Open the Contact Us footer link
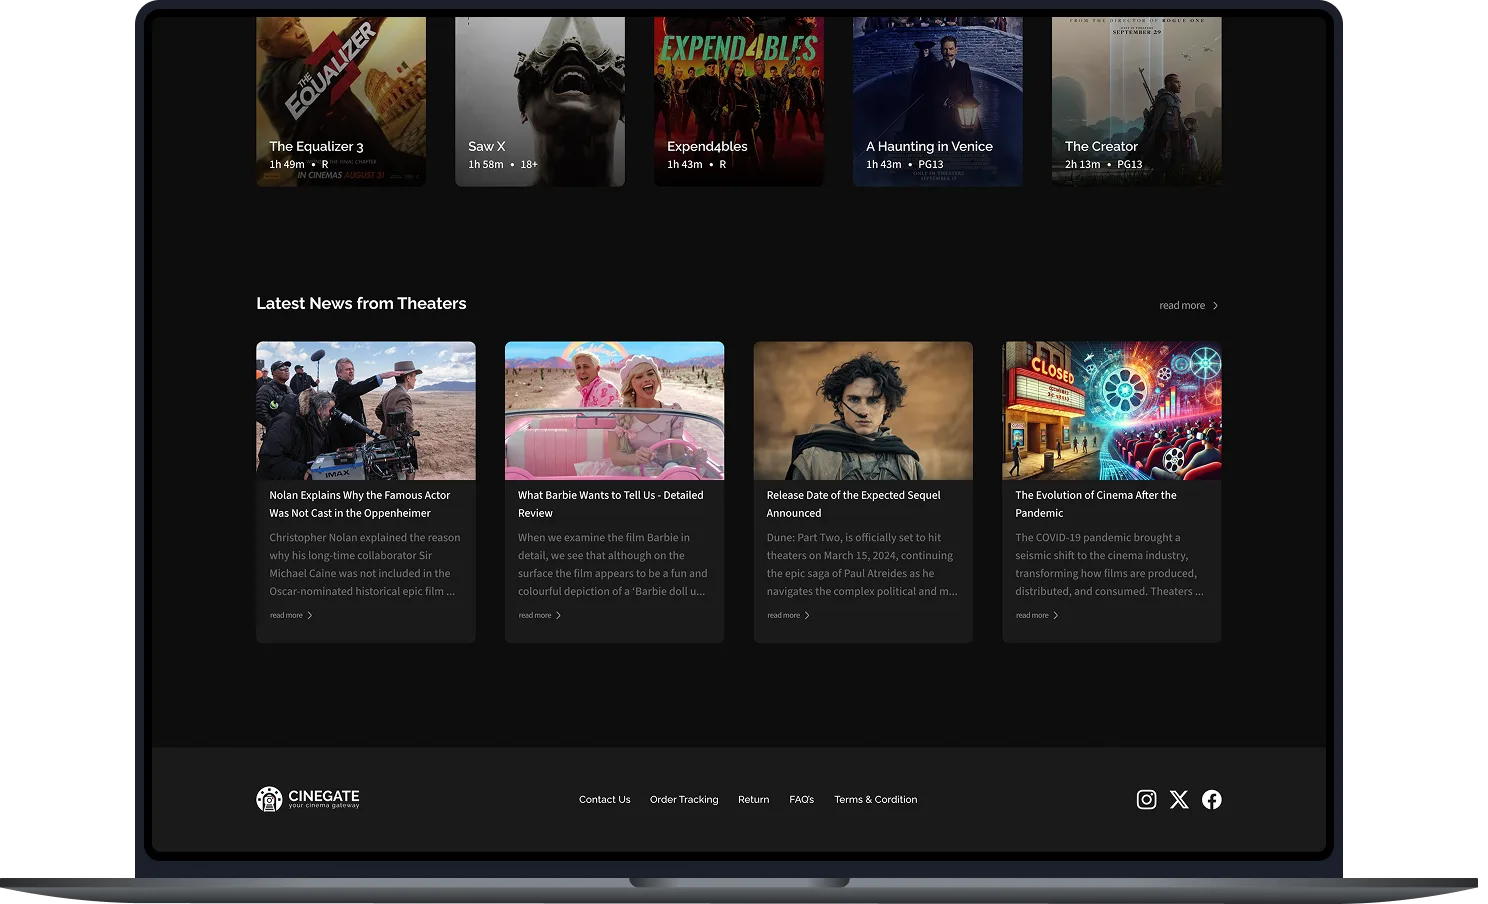Viewport: 1488px width, 904px height. coord(604,800)
